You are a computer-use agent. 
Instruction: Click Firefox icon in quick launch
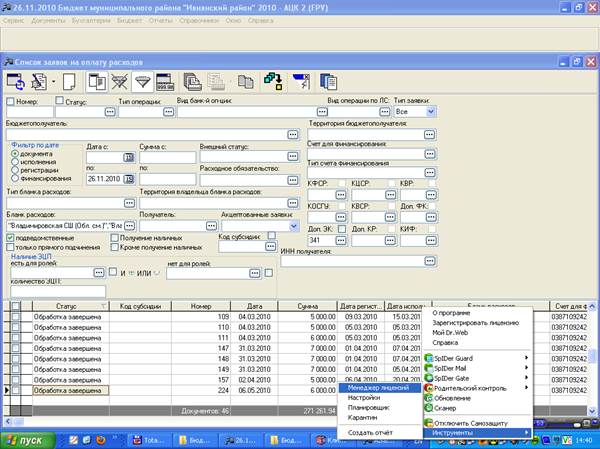click(x=101, y=440)
